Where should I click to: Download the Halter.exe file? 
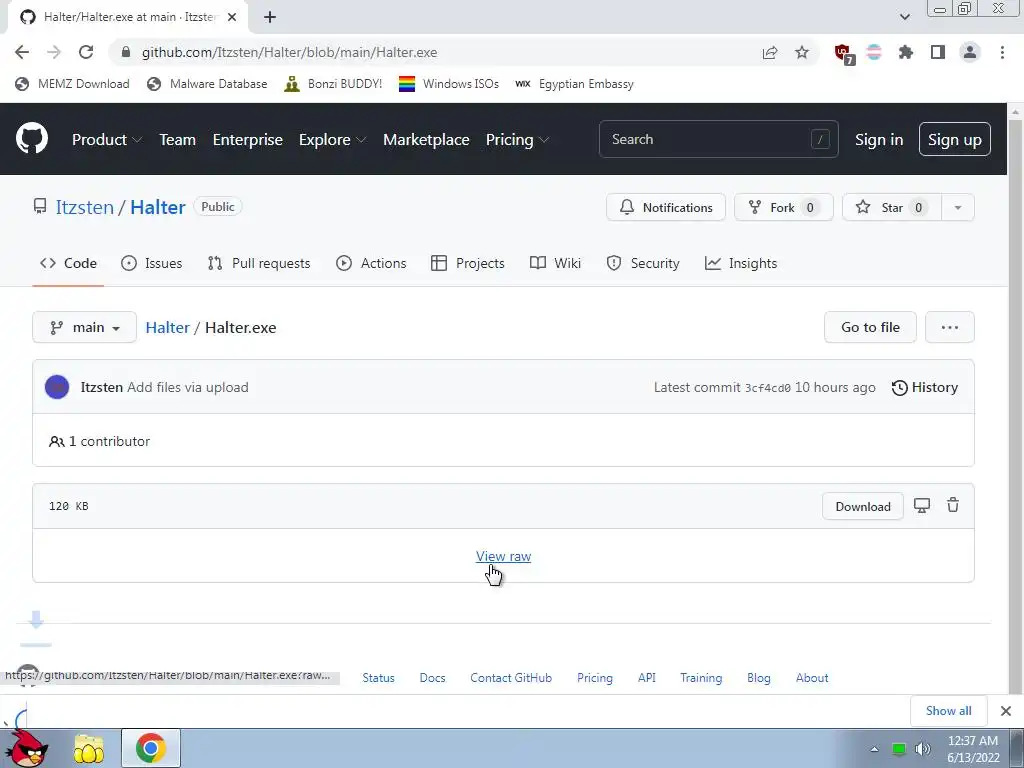(x=863, y=506)
